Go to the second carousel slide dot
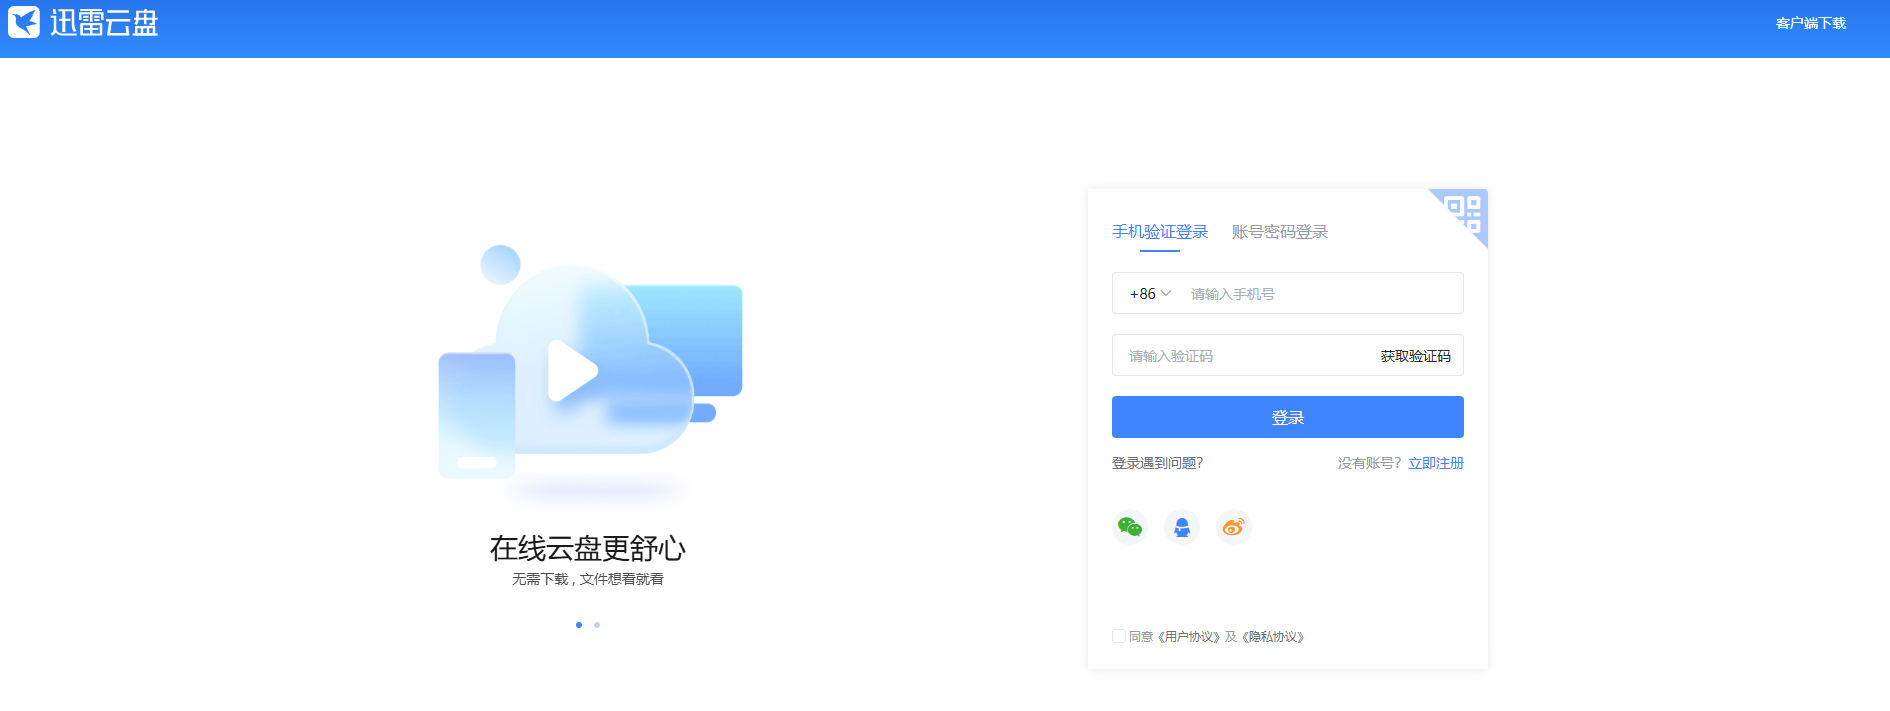The height and width of the screenshot is (711, 1890). coord(597,625)
